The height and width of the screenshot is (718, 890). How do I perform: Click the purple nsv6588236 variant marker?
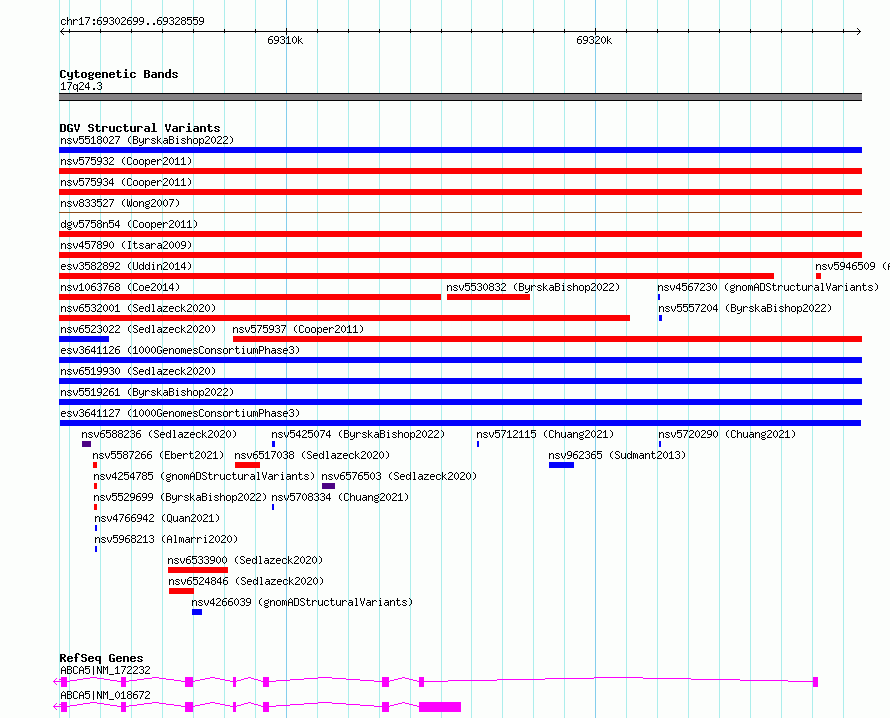[x=86, y=444]
